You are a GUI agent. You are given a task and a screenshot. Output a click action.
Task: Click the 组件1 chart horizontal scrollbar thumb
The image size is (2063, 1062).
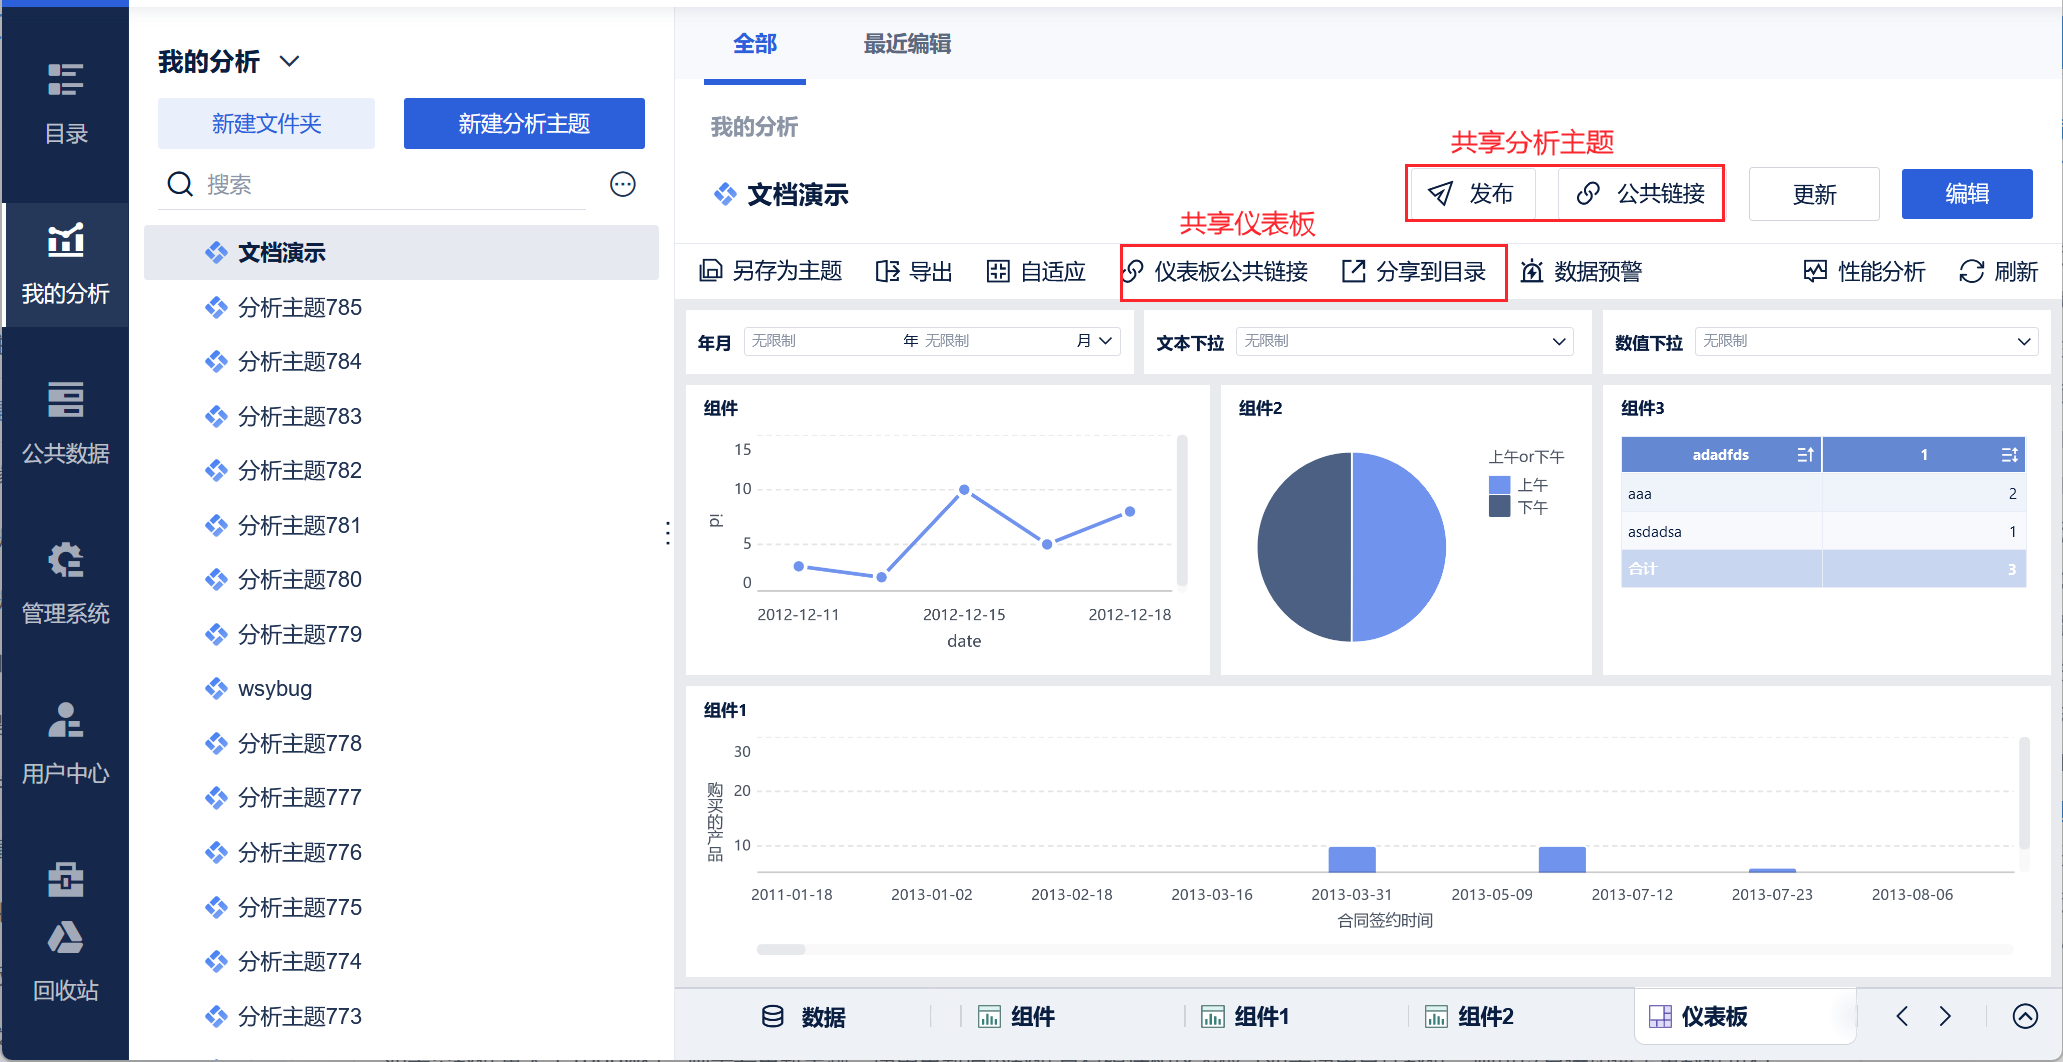(781, 949)
